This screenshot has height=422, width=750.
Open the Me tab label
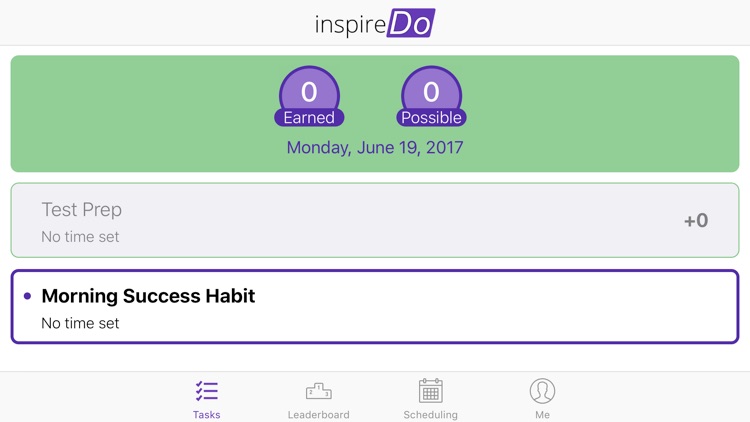click(x=542, y=414)
